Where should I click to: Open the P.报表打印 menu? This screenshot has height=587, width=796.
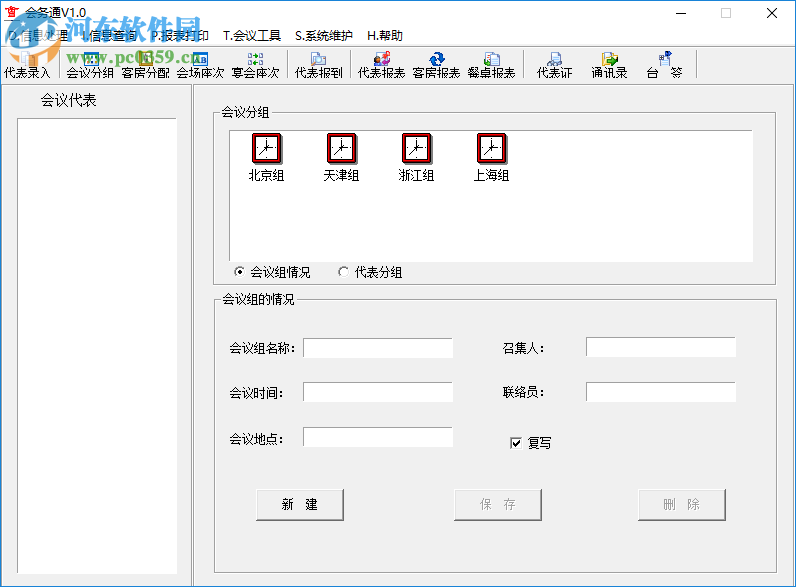[x=180, y=36]
